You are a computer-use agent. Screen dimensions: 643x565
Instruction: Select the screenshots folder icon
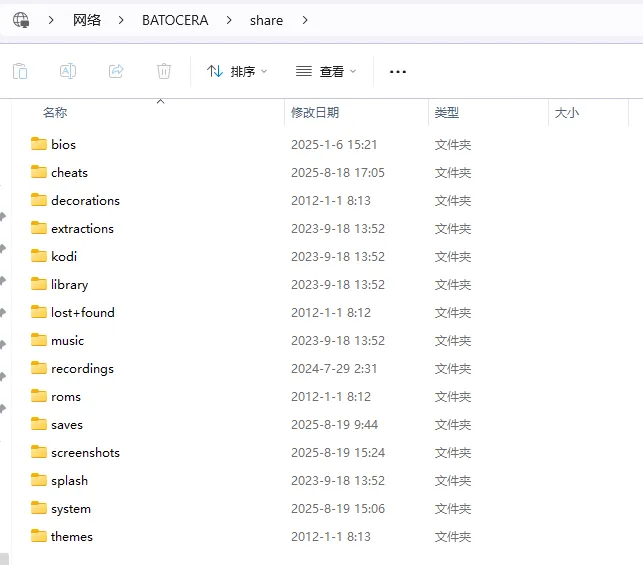39,452
